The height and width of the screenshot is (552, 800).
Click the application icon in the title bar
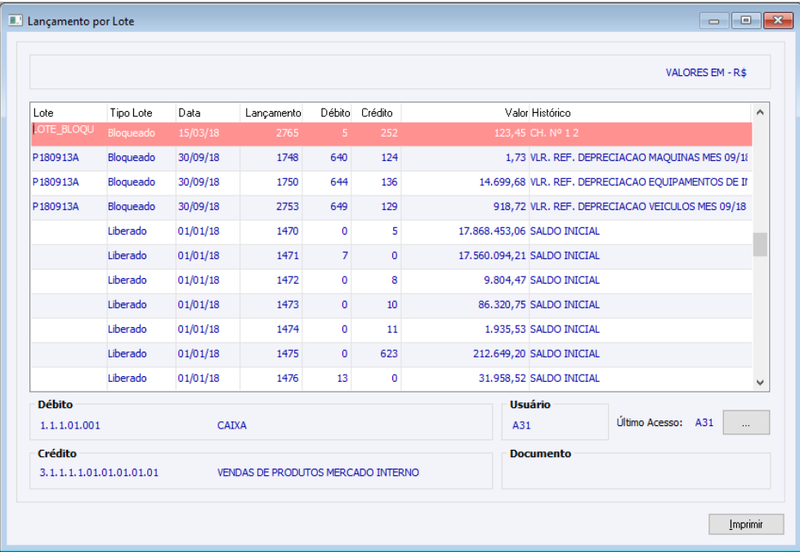point(15,20)
